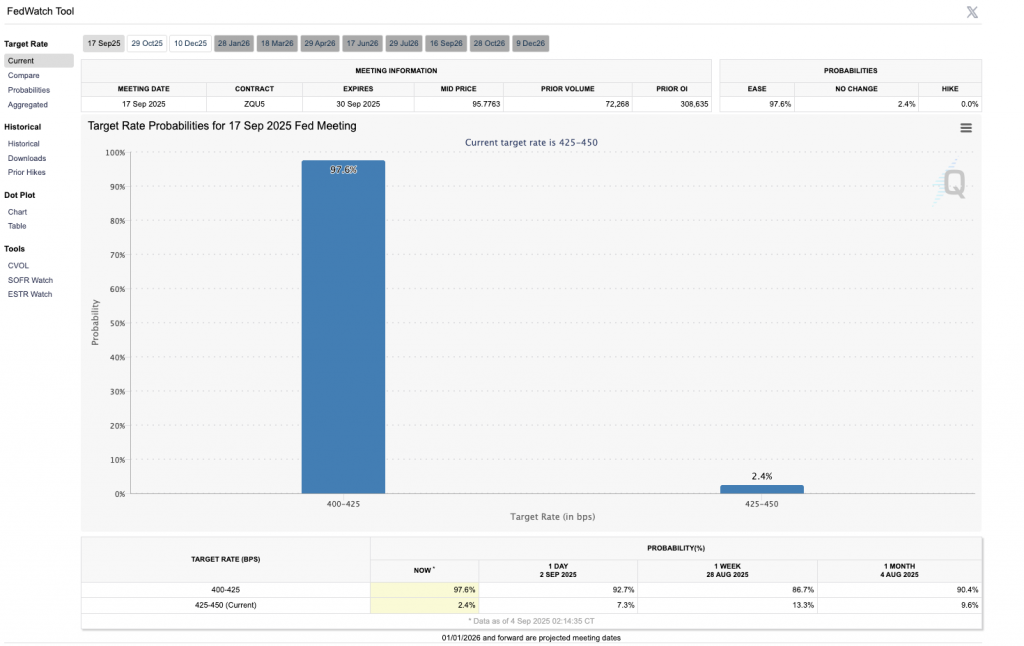The image size is (1024, 646).
Task: Switch to the 10 Dec25 meeting tab
Action: (x=190, y=43)
